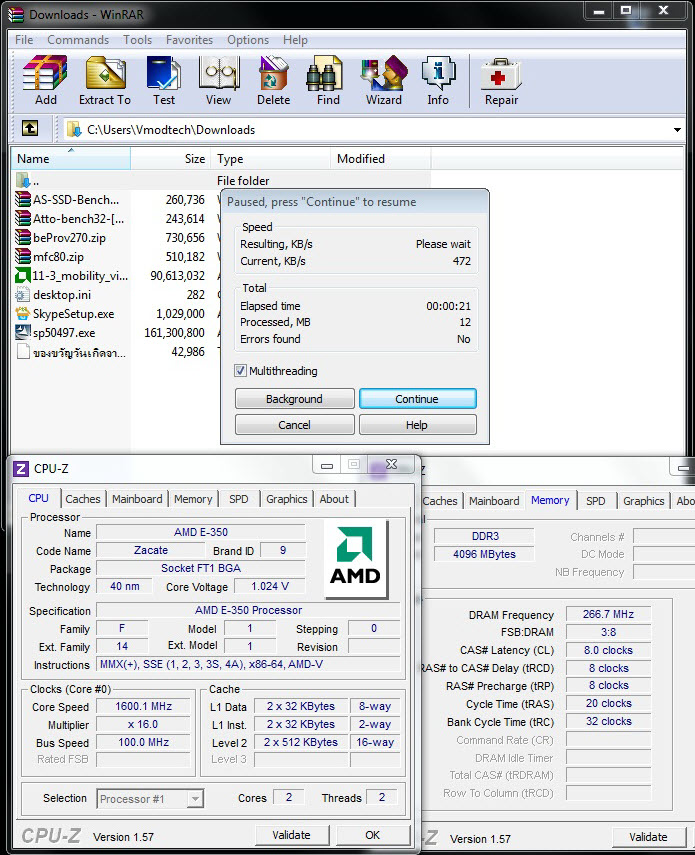Click the Add archive toolbar icon
This screenshot has width=695, height=855.
coord(45,81)
